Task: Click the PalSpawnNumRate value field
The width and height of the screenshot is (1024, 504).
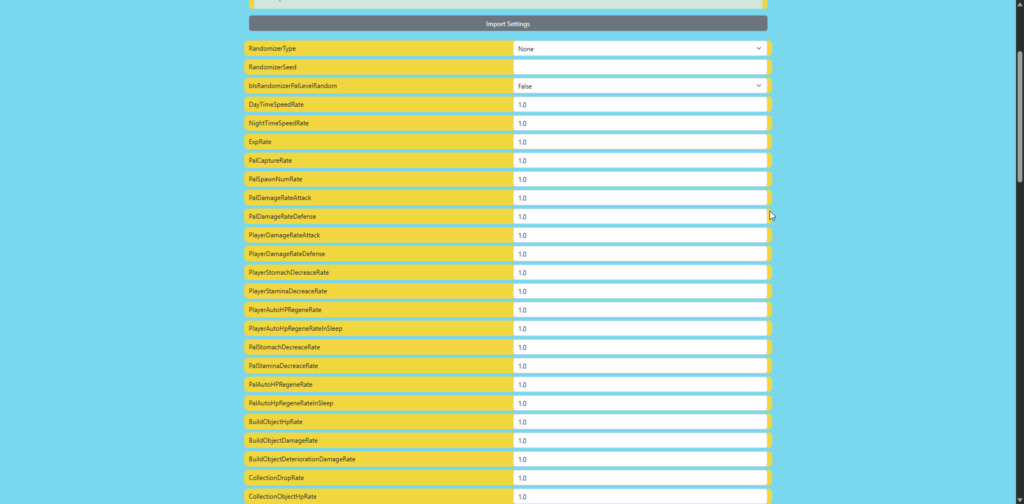Action: pyautogui.click(x=640, y=179)
